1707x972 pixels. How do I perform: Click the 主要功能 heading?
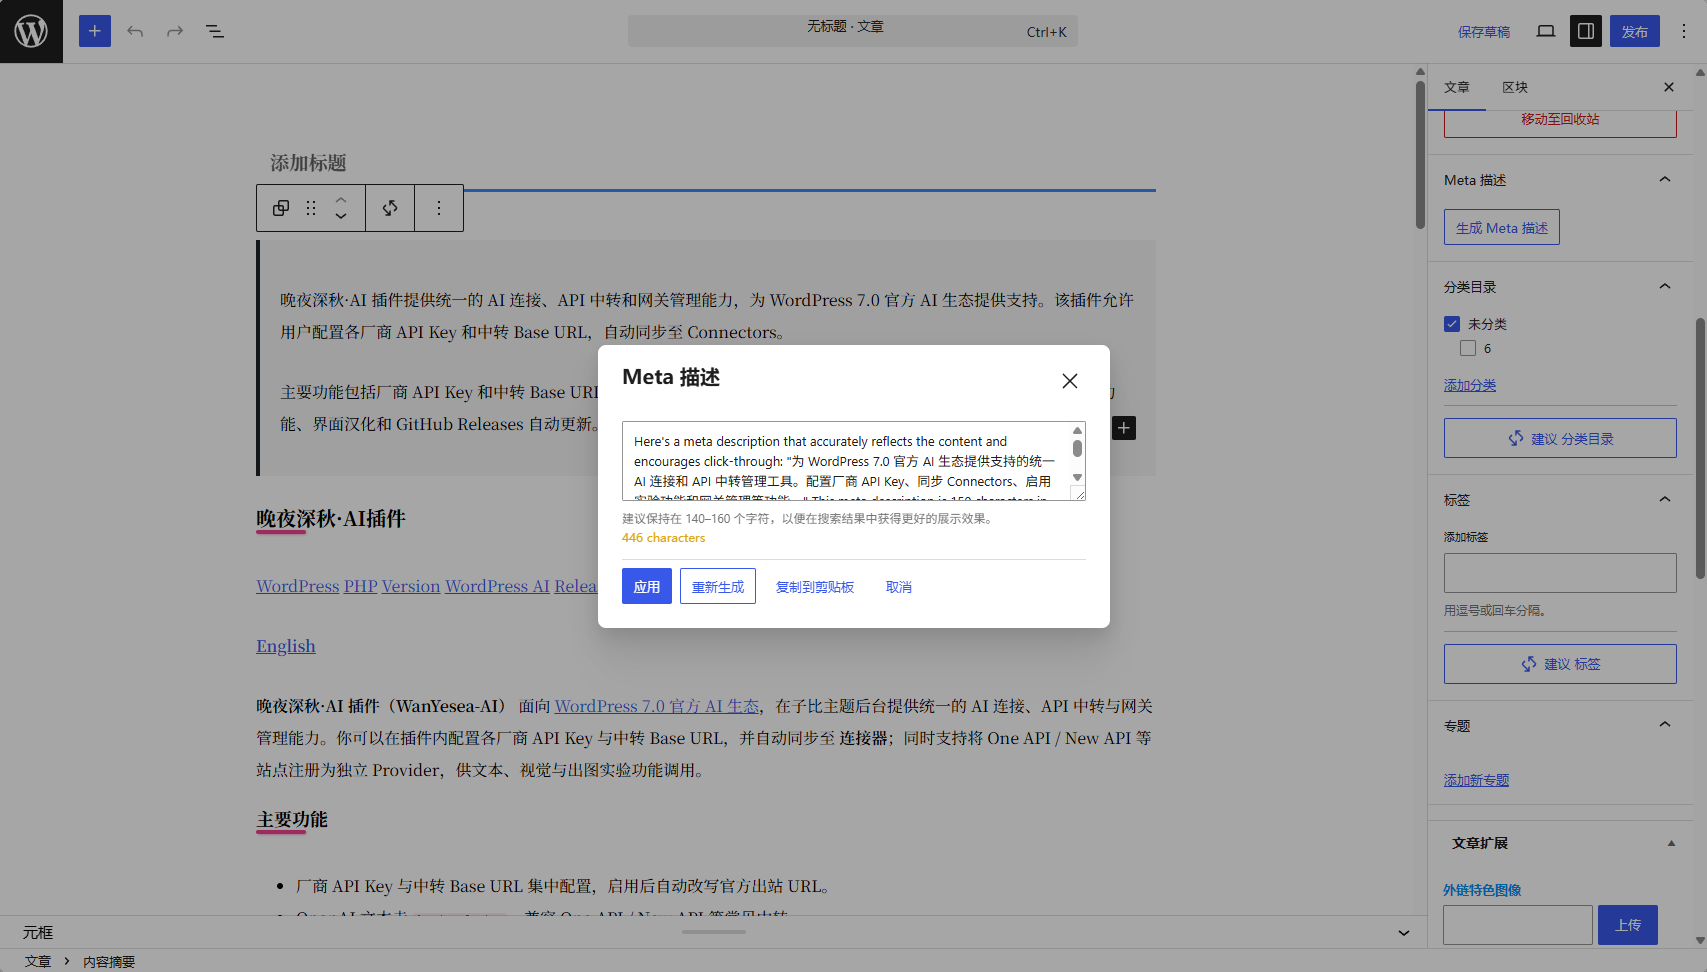click(292, 820)
